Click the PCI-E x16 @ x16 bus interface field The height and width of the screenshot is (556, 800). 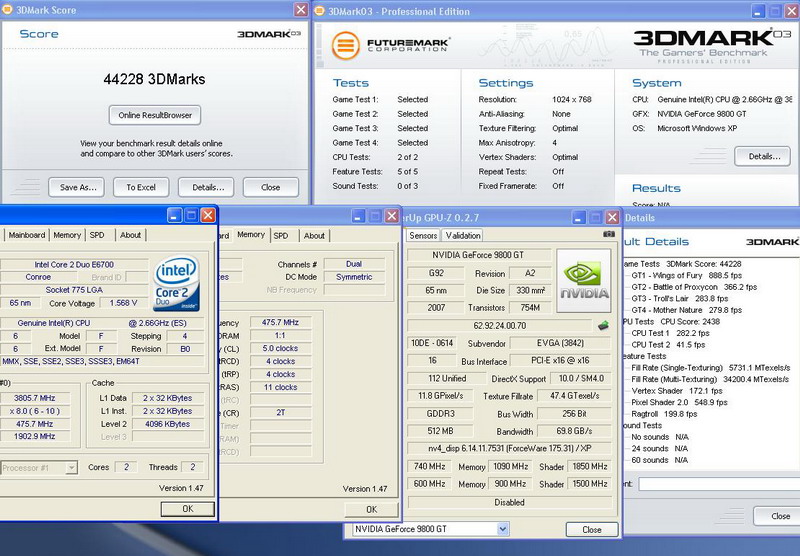point(560,361)
